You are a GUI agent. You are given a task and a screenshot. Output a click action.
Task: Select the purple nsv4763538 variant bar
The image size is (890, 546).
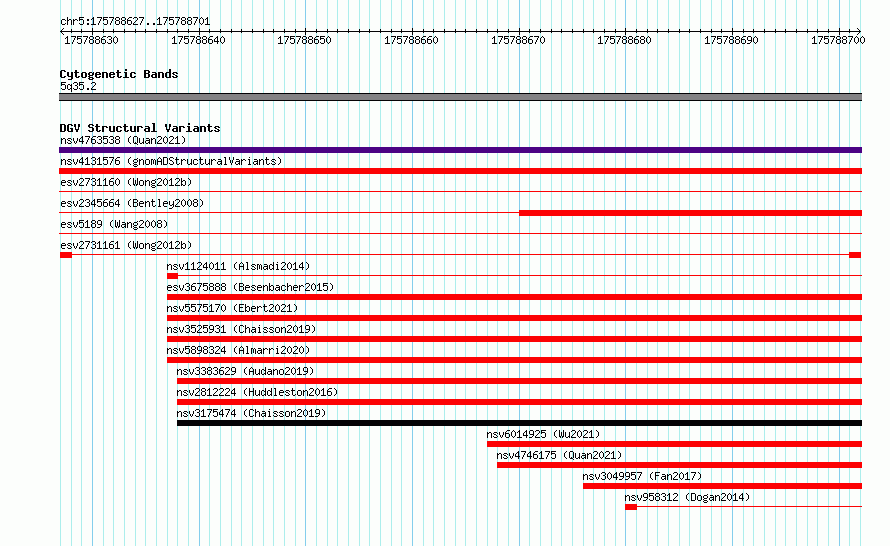[x=460, y=150]
